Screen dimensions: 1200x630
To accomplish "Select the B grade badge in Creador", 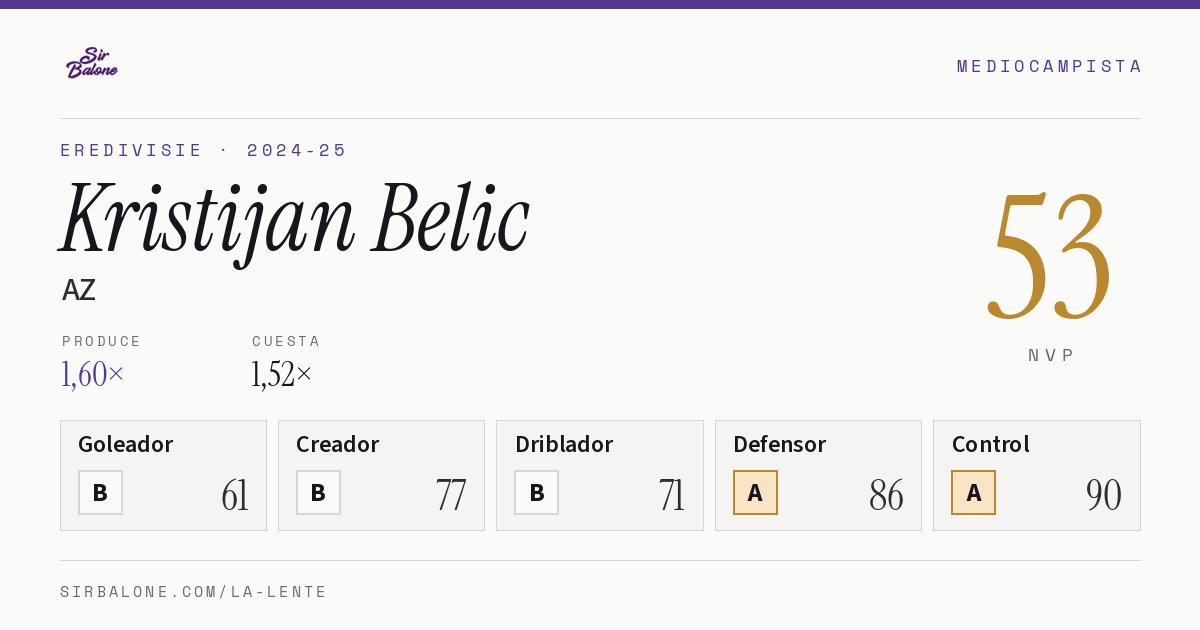I will tap(318, 492).
